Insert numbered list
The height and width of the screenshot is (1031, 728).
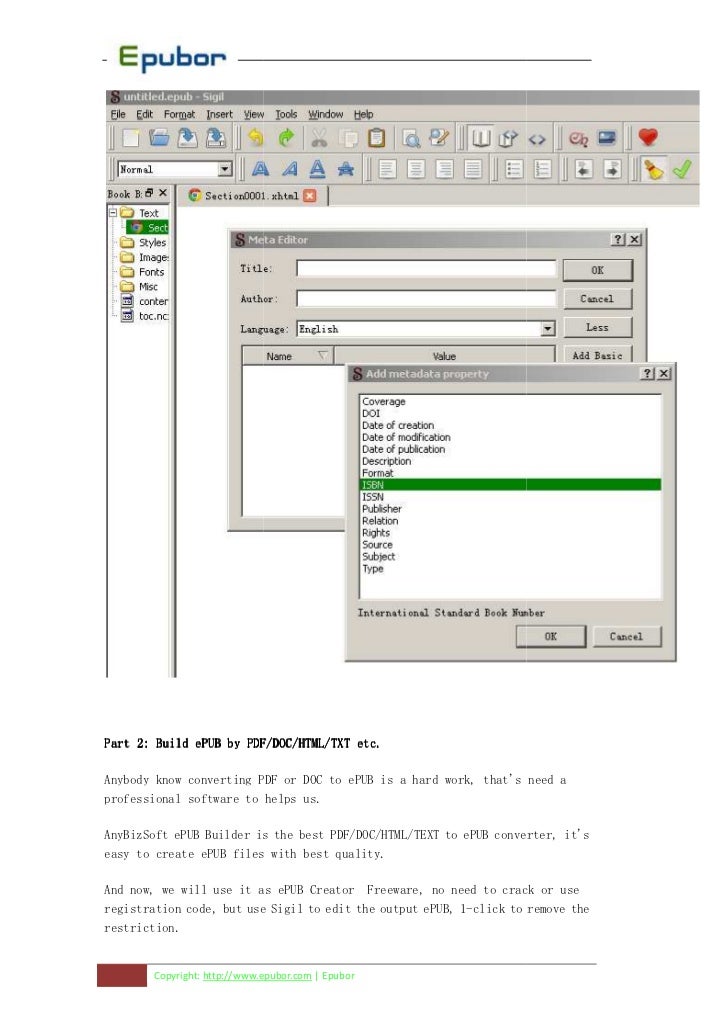(543, 170)
